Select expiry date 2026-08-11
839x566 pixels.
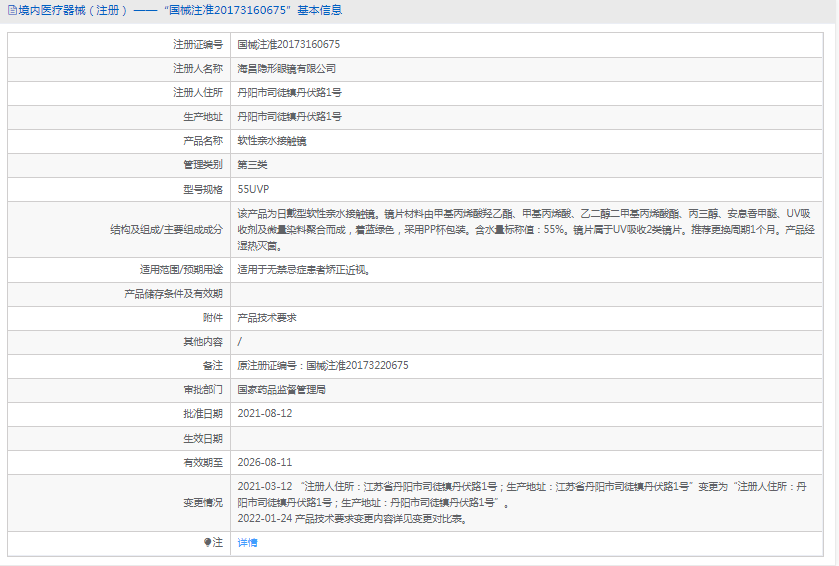[x=264, y=462]
